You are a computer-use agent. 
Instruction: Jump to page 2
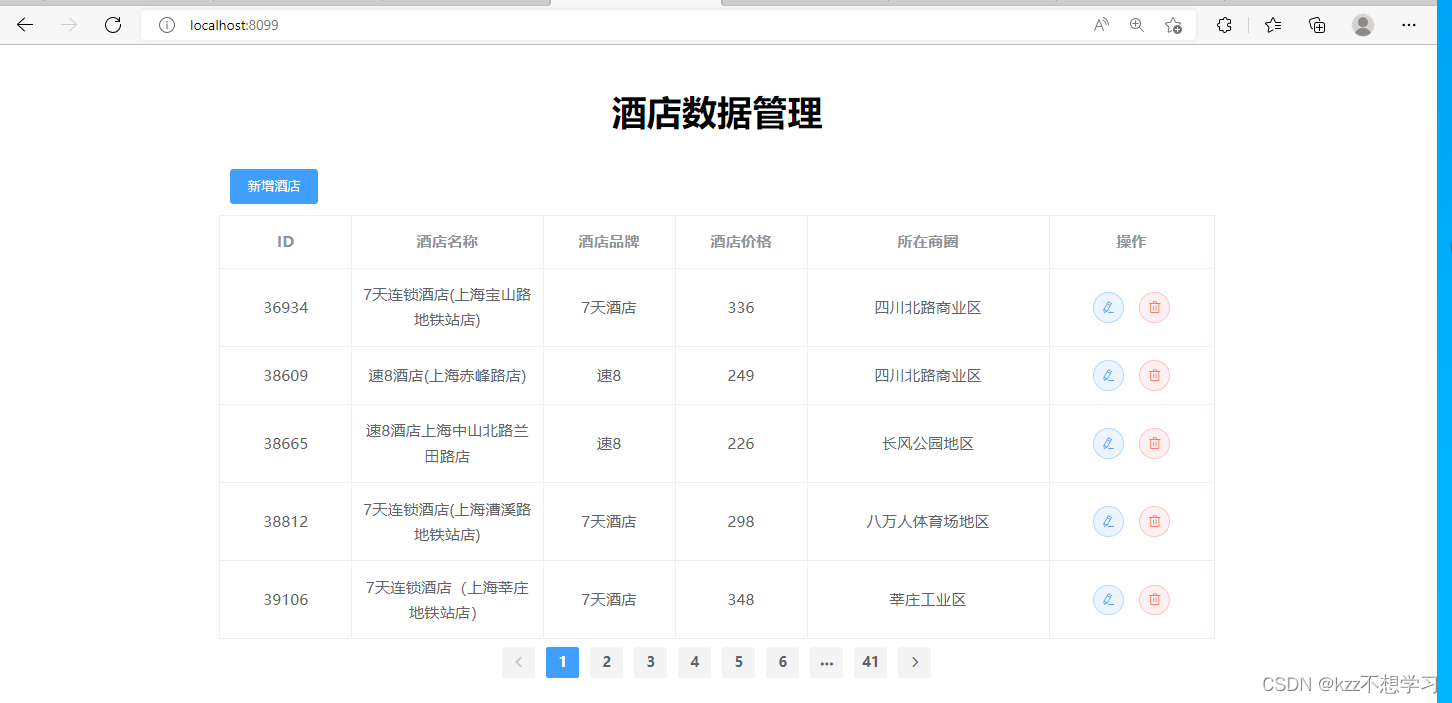pyautogui.click(x=606, y=662)
